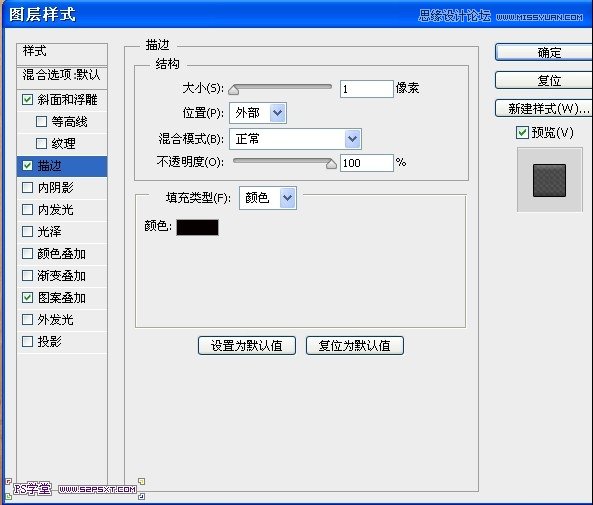Viewport: 593px width, 505px height.
Task: Toggle the 预览(V) checkbox
Action: (522, 133)
